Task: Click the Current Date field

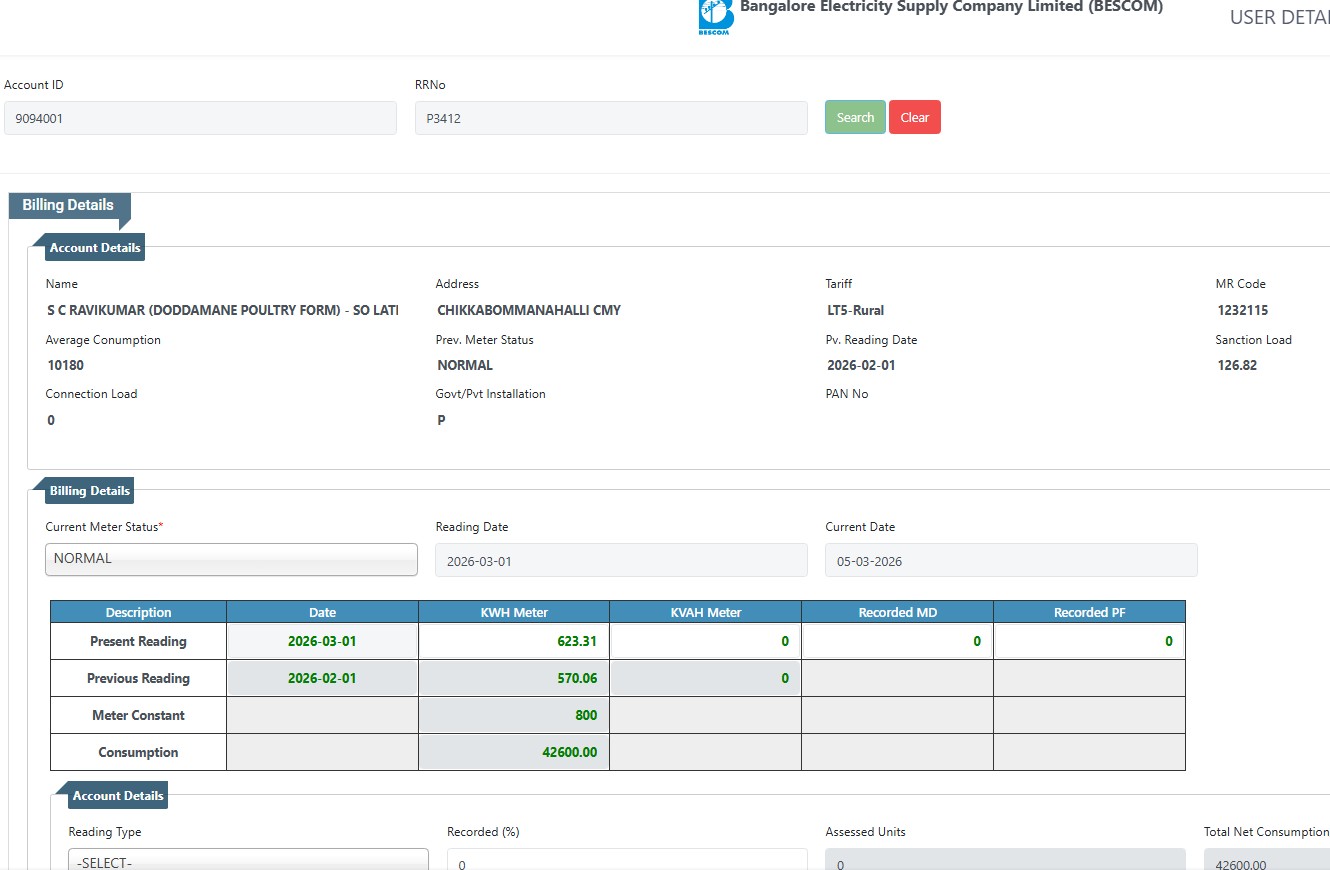Action: click(x=1010, y=561)
